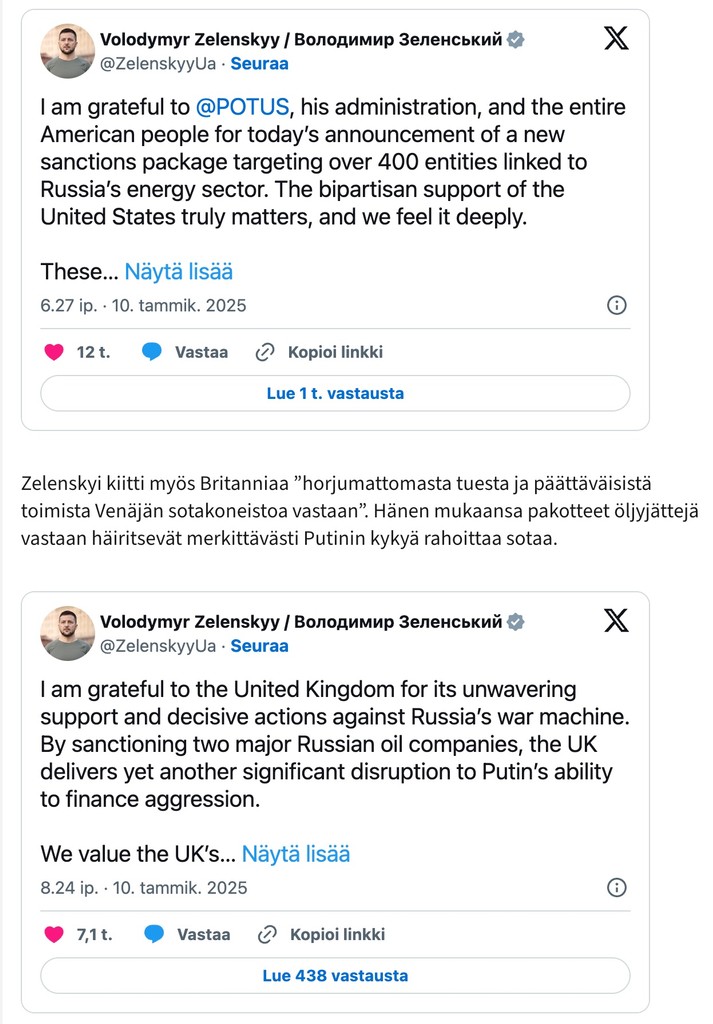Expand UK tweet with Näytä lisää
This screenshot has height=1024, width=713.
[x=296, y=854]
